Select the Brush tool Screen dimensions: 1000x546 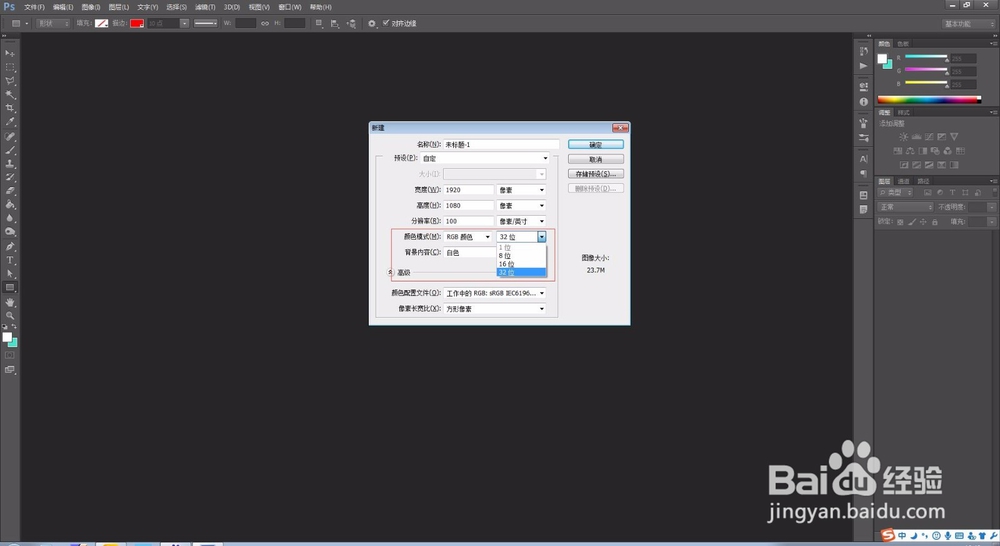point(10,151)
